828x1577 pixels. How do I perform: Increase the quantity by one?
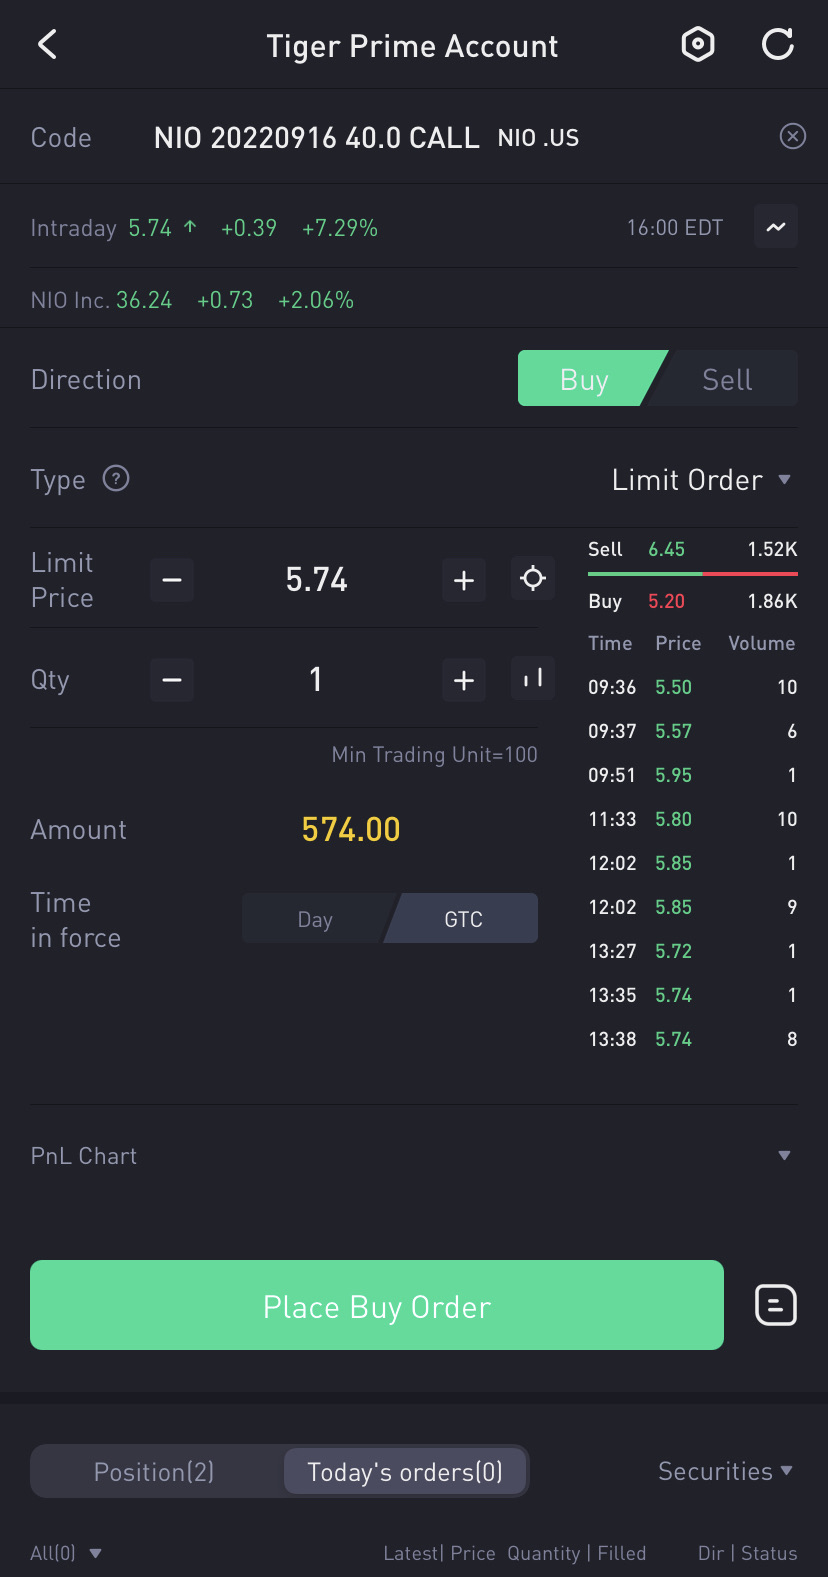pos(464,680)
